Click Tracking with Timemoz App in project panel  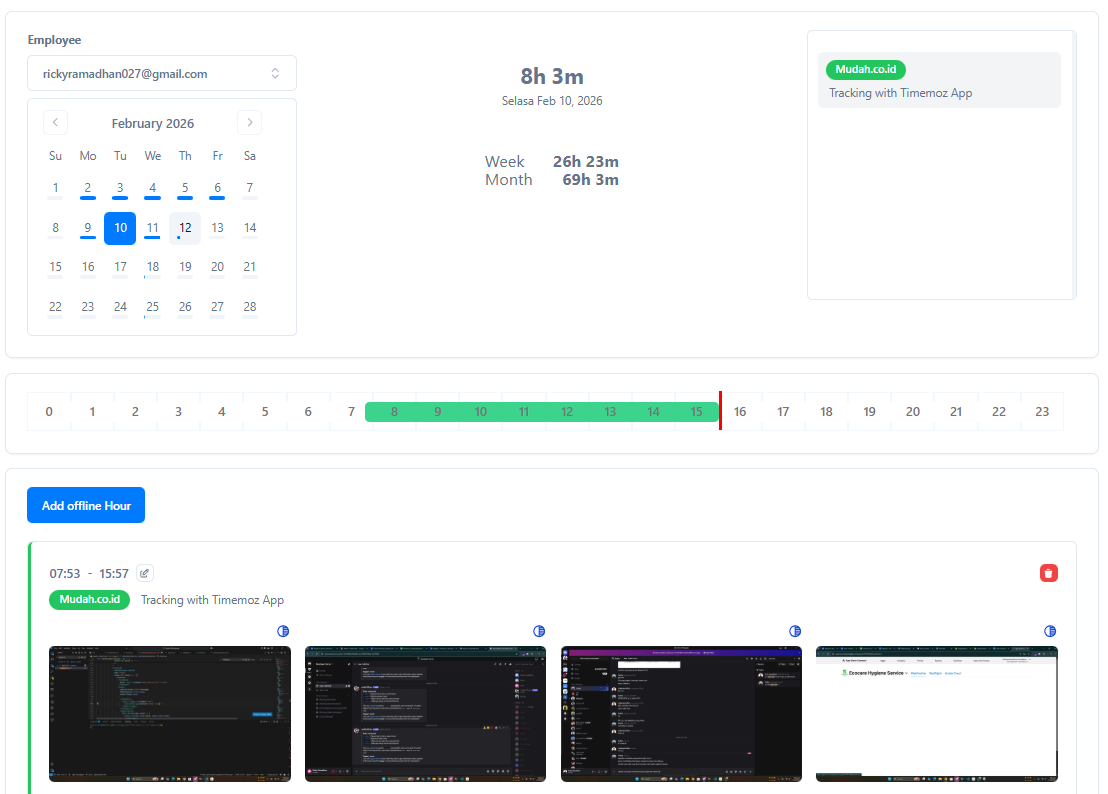coord(900,93)
